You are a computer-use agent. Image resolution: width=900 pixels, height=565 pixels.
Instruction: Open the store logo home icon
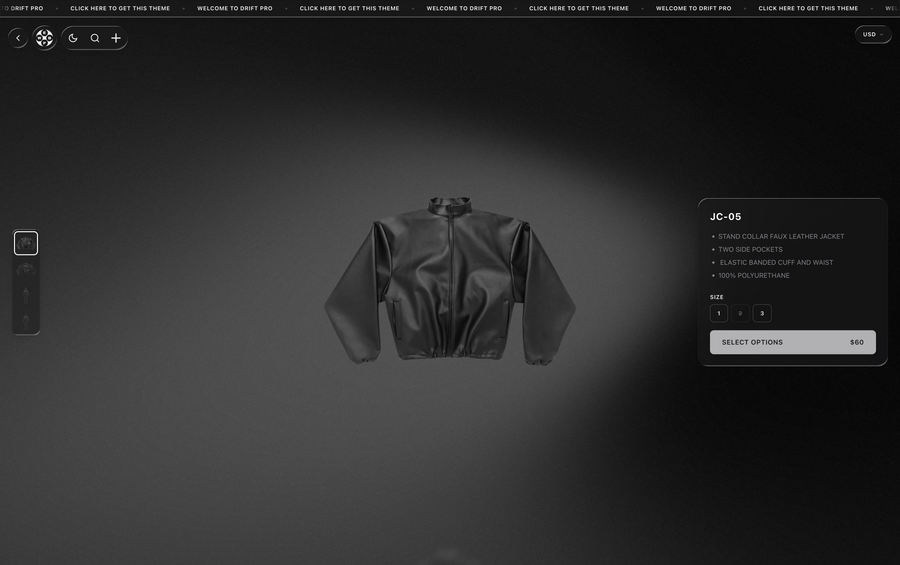[x=44, y=38]
